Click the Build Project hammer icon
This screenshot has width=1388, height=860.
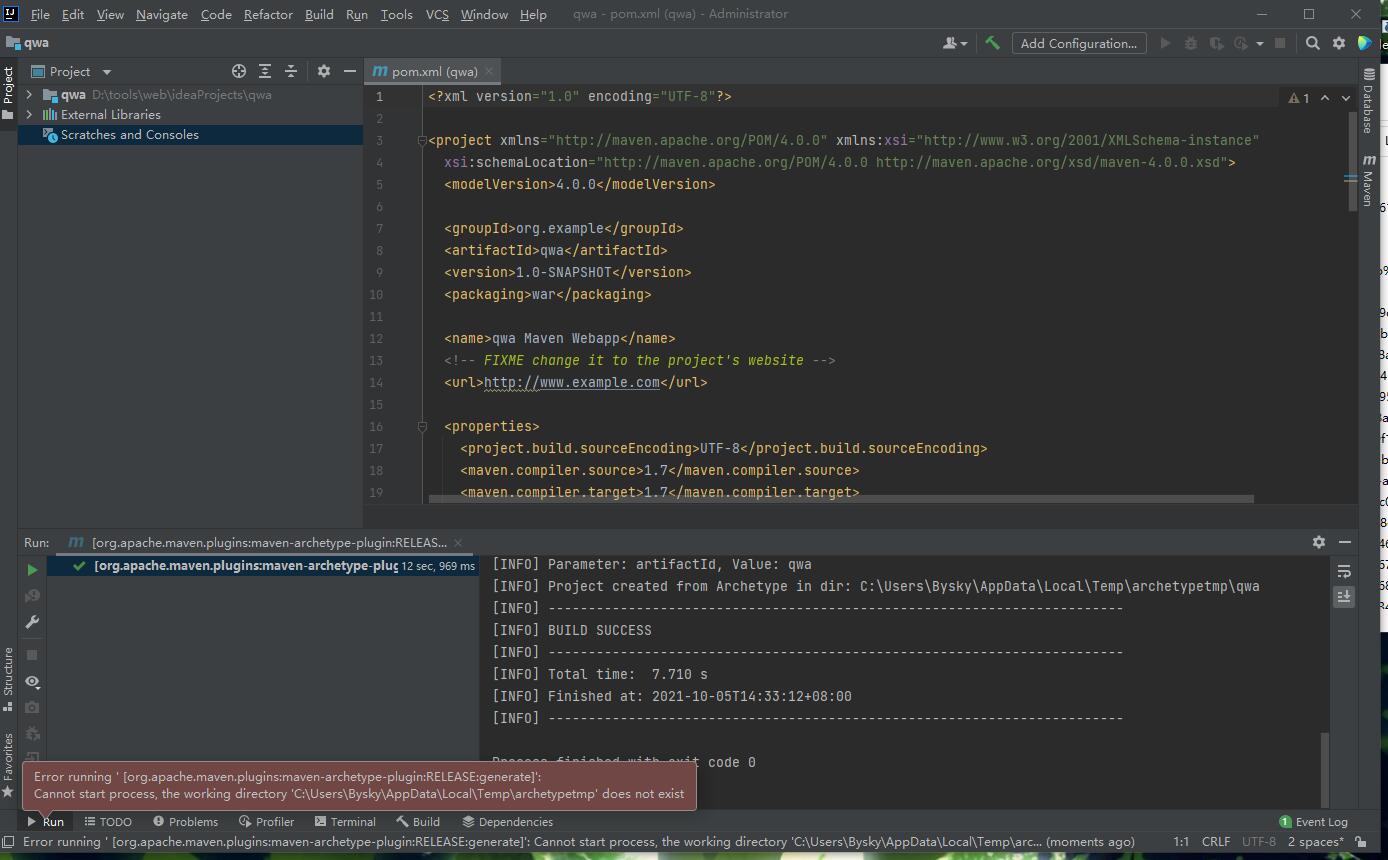coord(992,43)
